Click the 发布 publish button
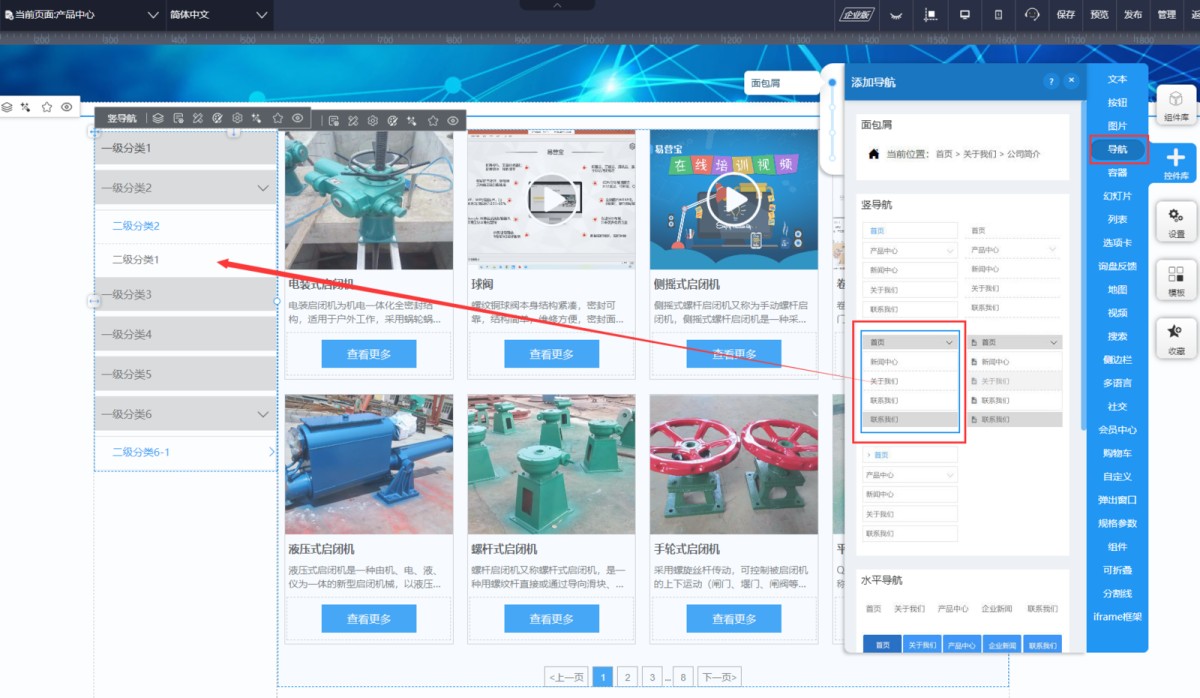This screenshot has height=698, width=1200. coord(1133,15)
